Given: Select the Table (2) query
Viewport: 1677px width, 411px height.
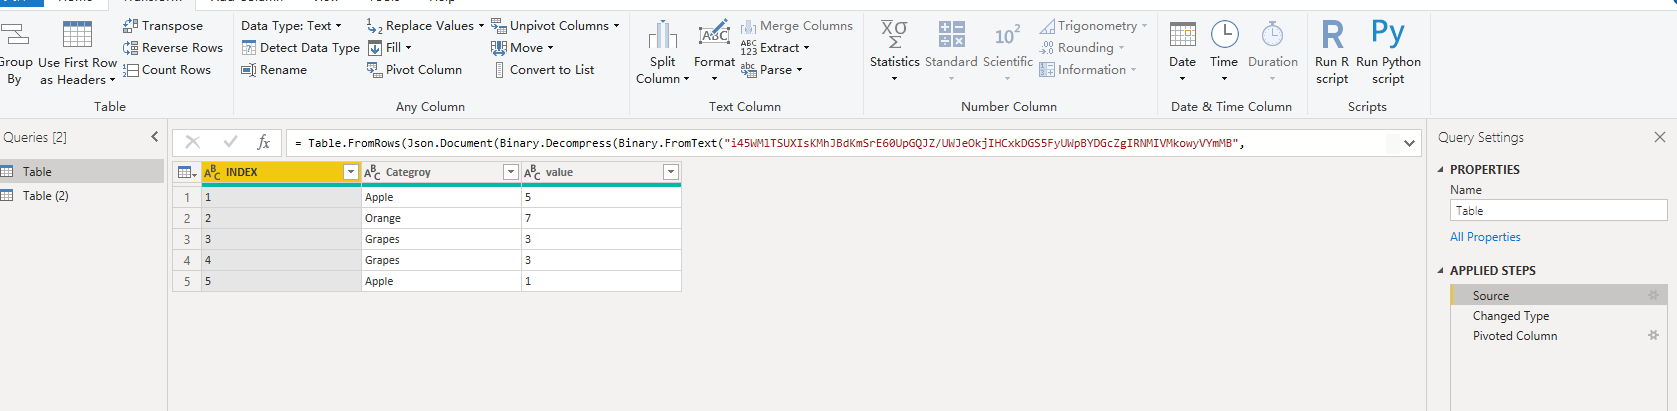Looking at the screenshot, I should point(82,196).
